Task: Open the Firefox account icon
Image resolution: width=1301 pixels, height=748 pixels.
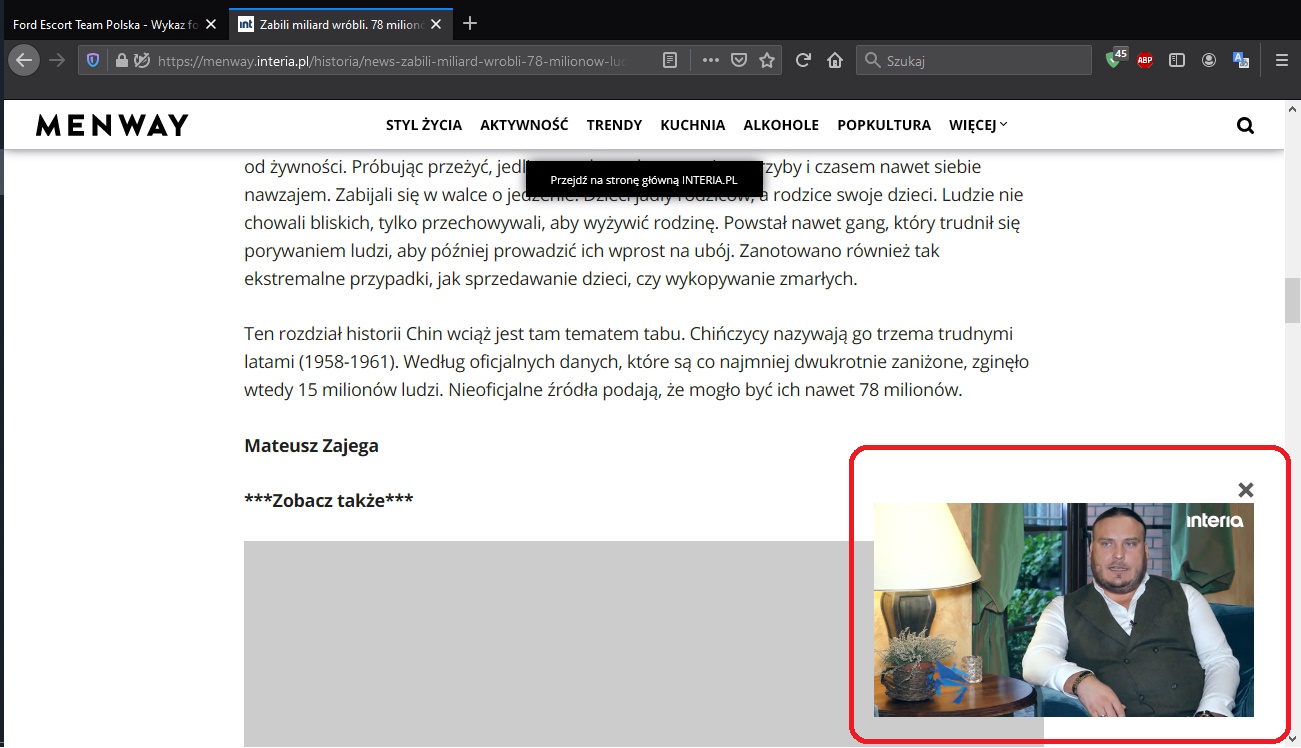Action: [x=1209, y=60]
